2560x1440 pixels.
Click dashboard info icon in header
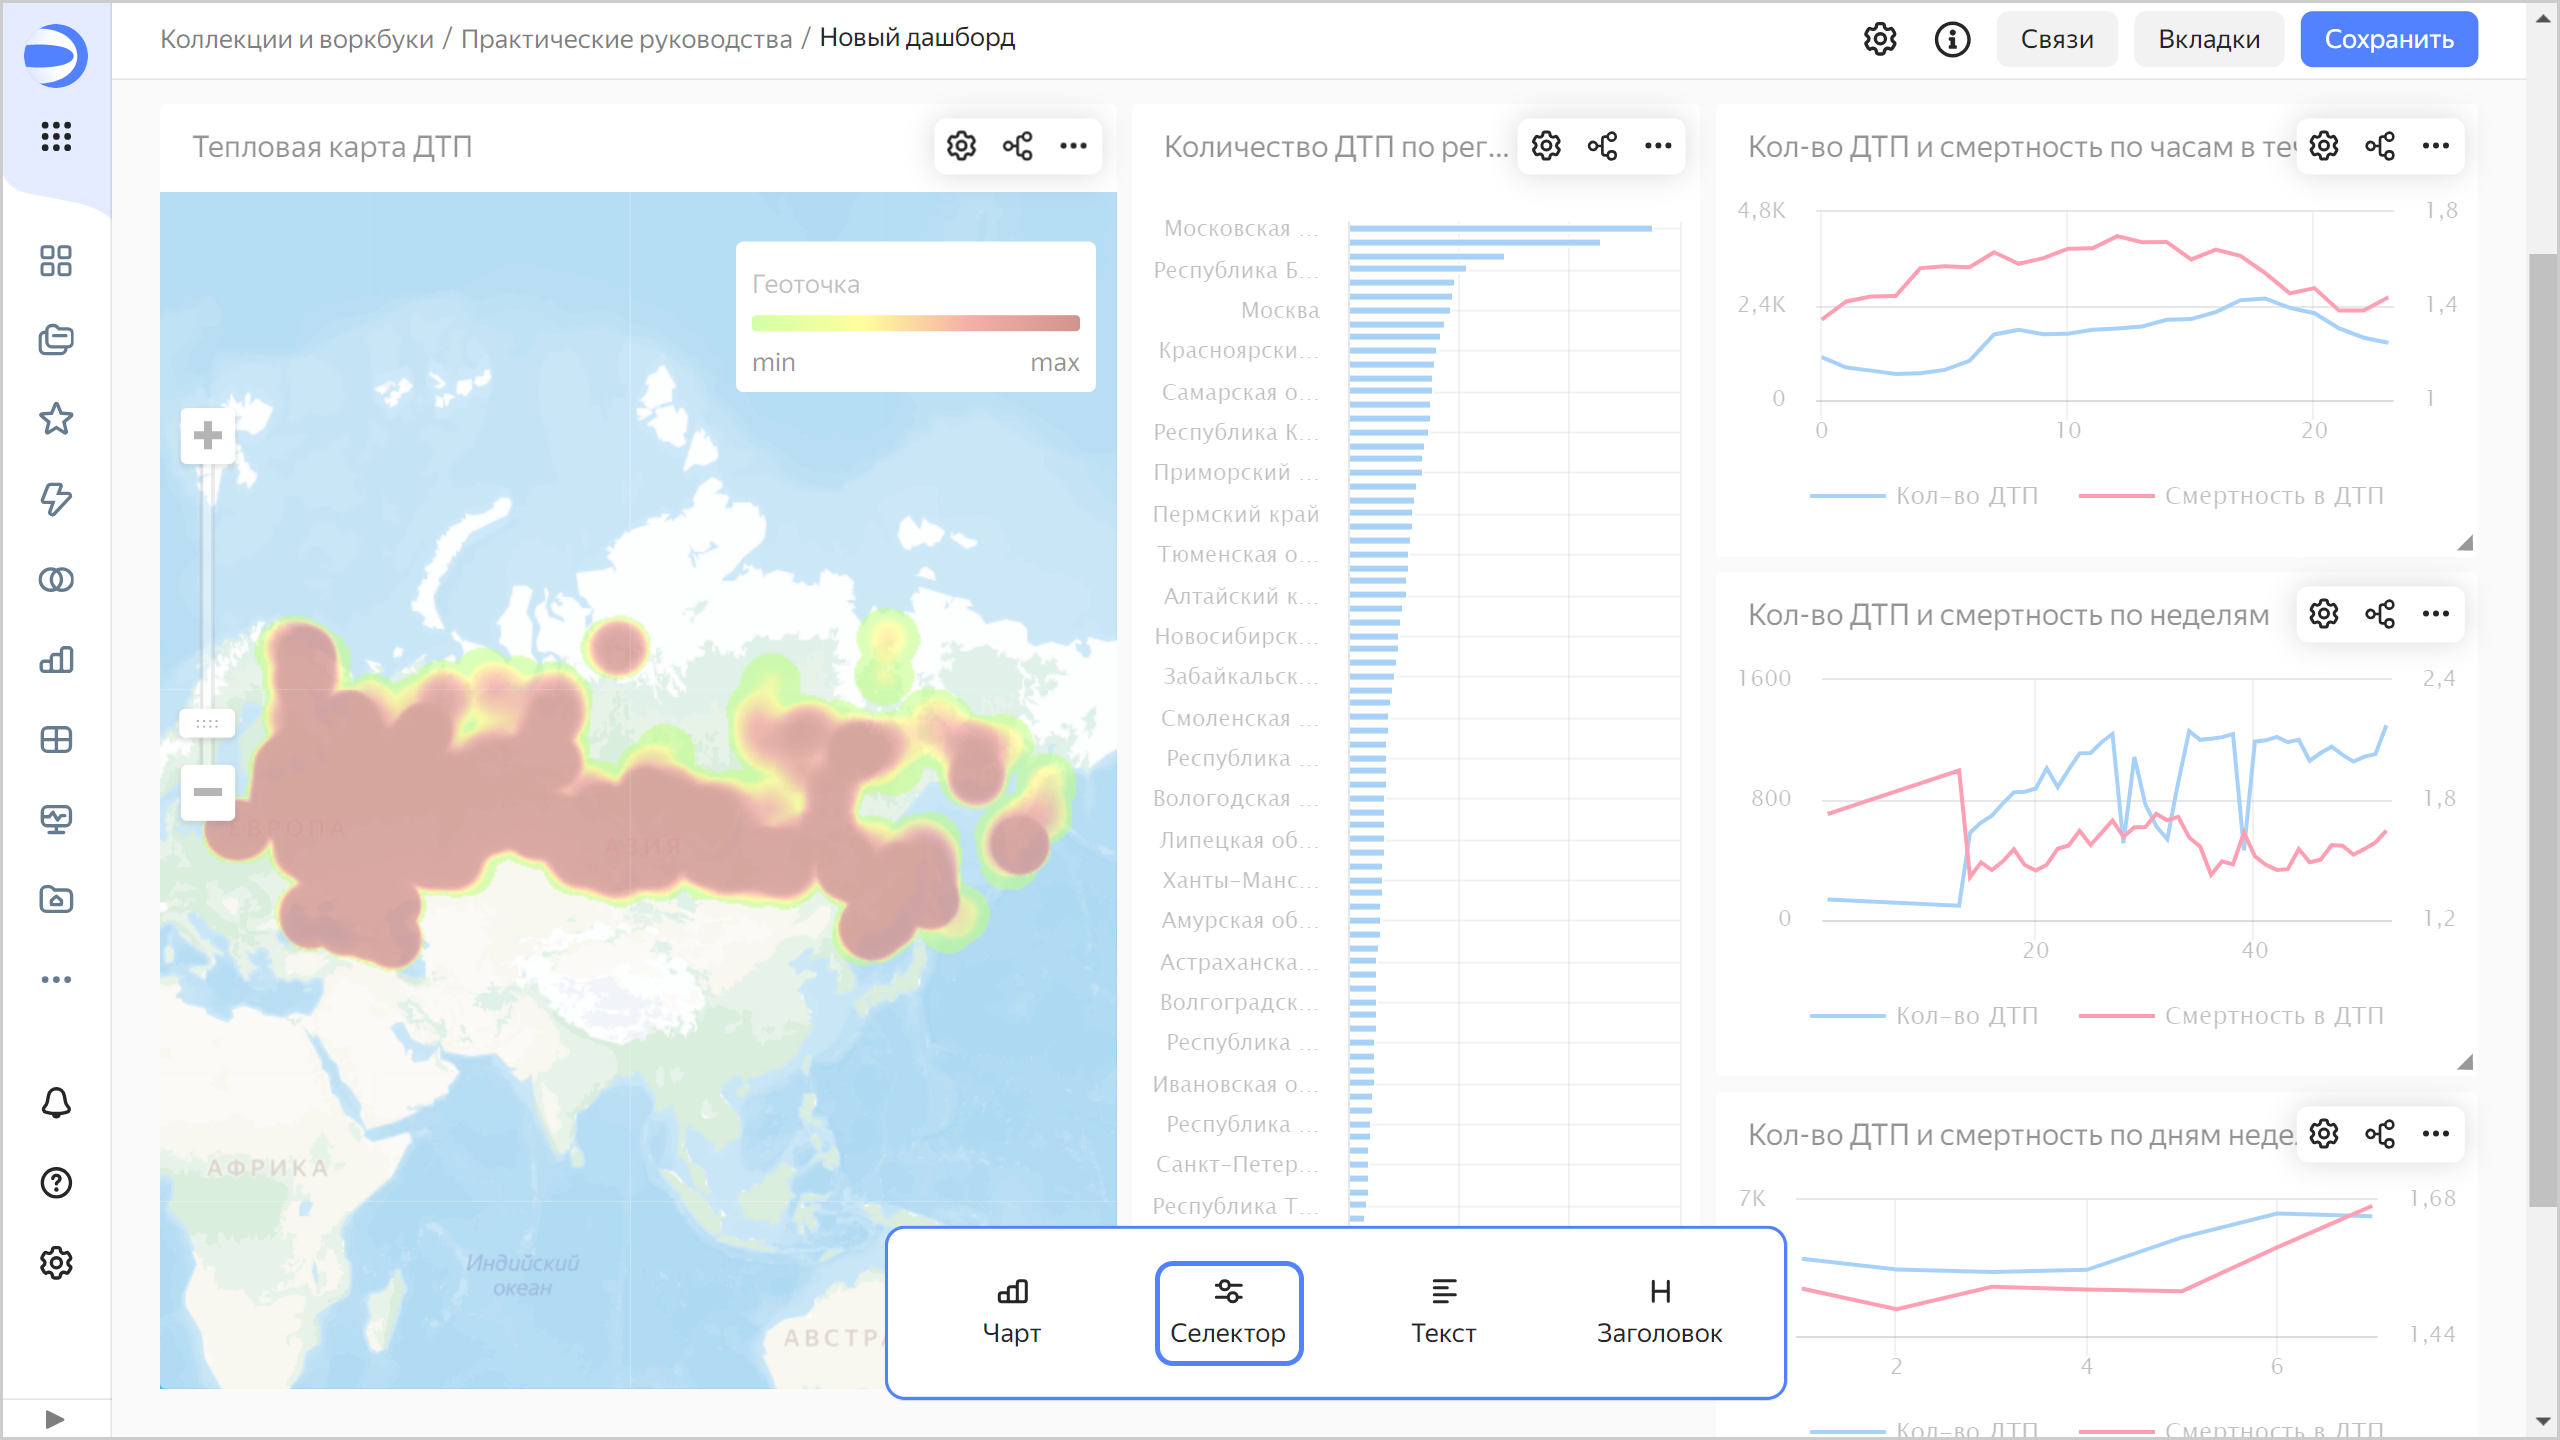coord(1952,39)
